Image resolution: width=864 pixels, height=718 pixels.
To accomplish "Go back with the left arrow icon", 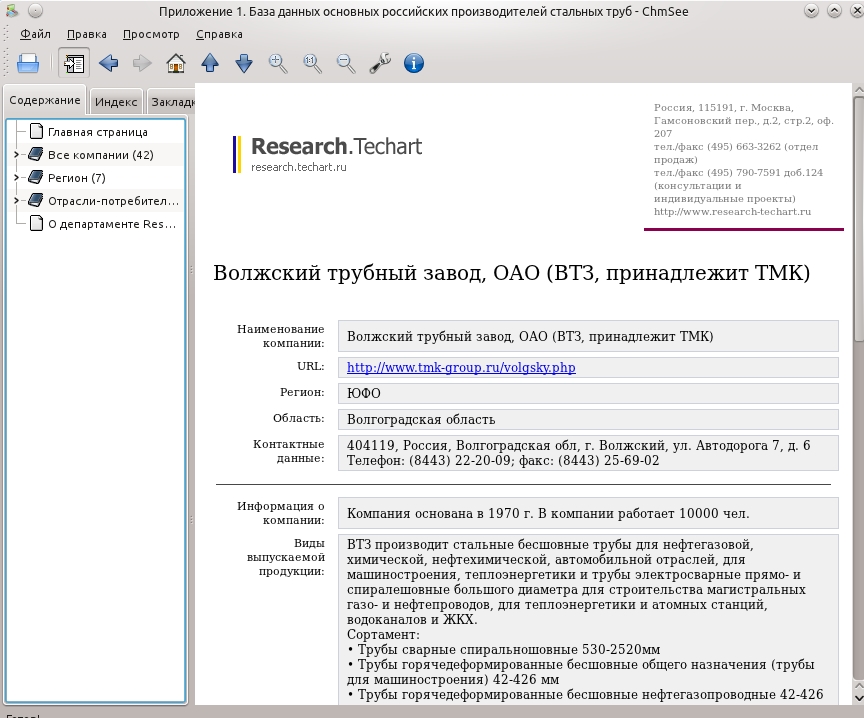I will (x=109, y=63).
